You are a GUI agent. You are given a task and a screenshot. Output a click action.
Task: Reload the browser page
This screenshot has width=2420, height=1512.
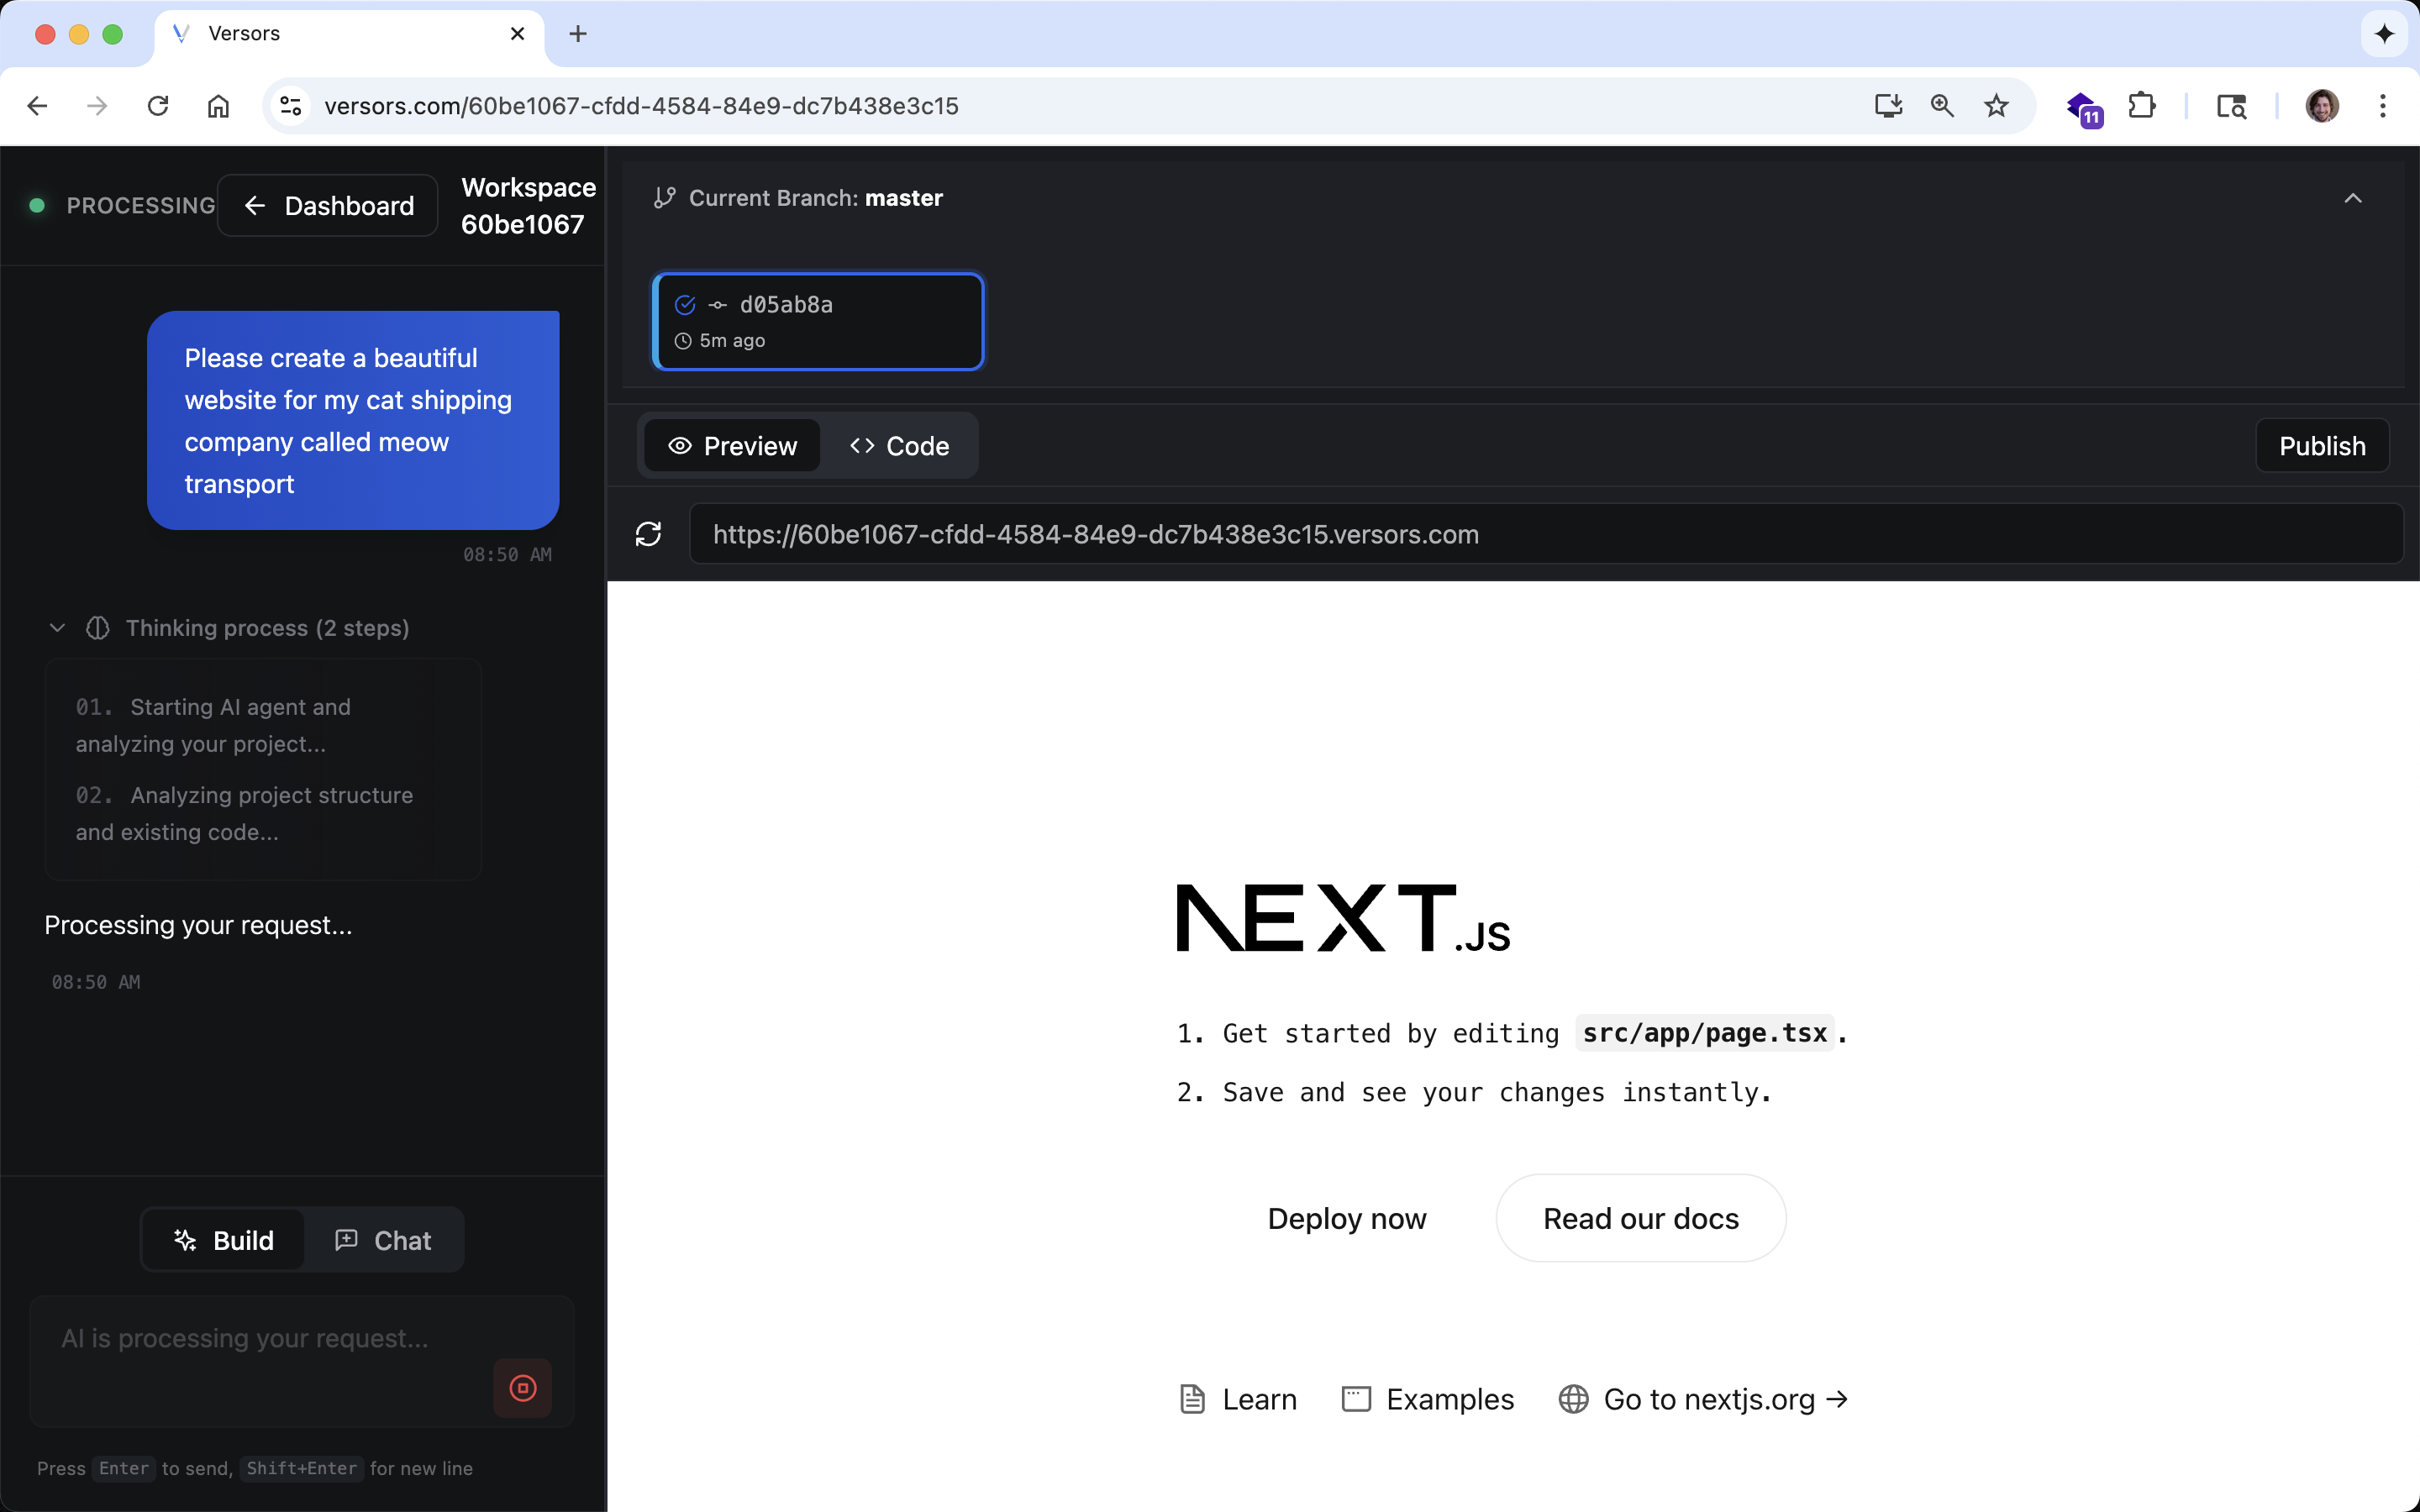click(158, 106)
